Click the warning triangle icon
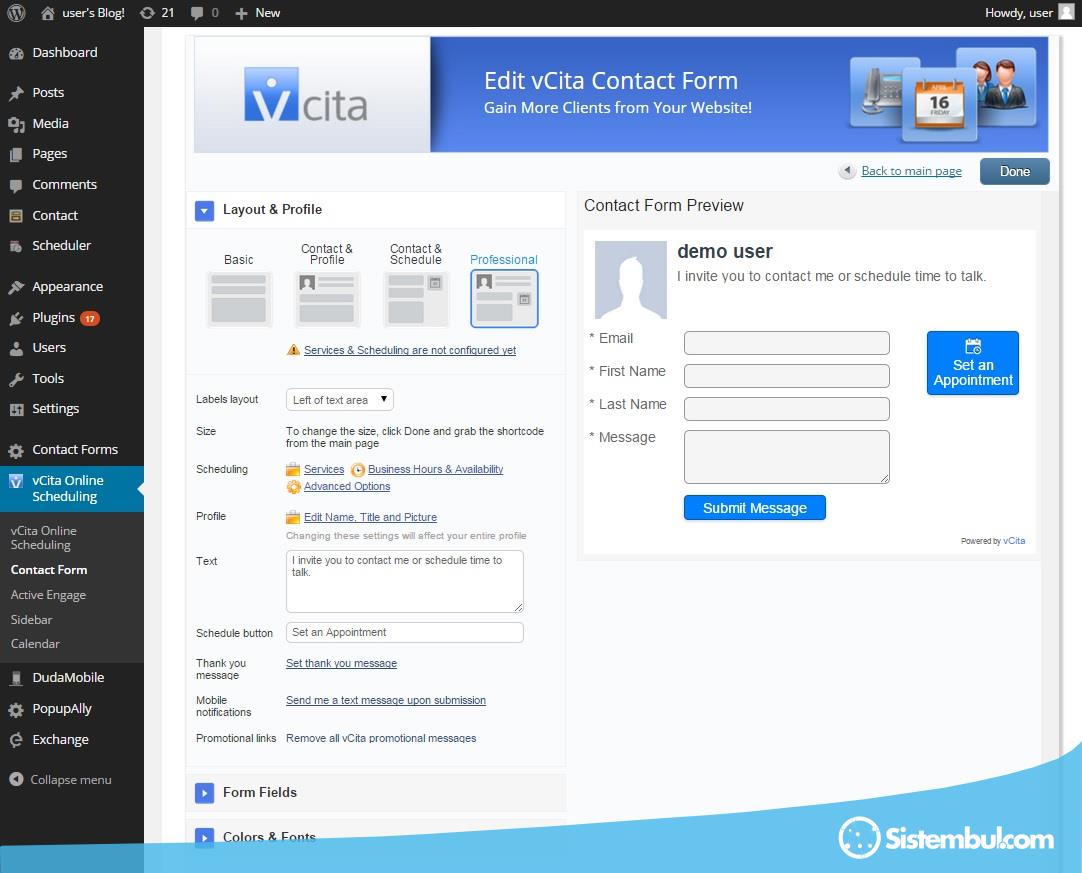 click(x=293, y=349)
